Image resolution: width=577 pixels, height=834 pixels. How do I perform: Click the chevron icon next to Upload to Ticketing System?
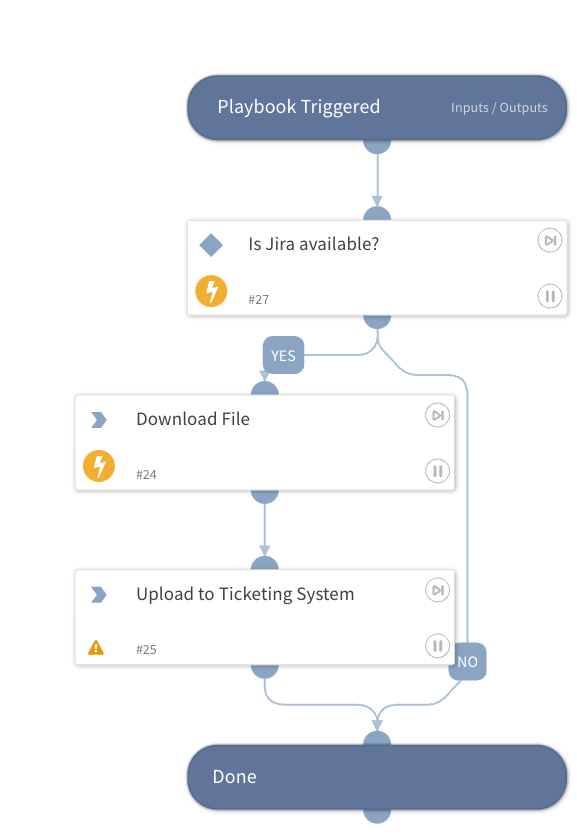coord(99,595)
